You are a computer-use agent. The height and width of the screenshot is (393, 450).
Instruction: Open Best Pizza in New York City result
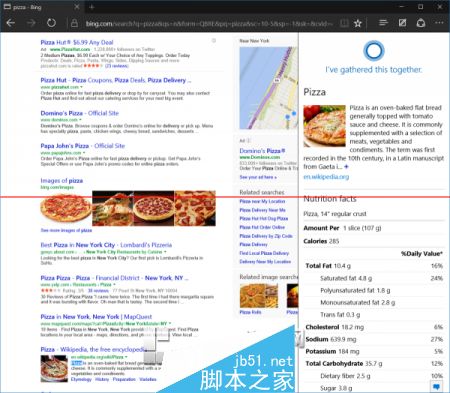(x=106, y=245)
